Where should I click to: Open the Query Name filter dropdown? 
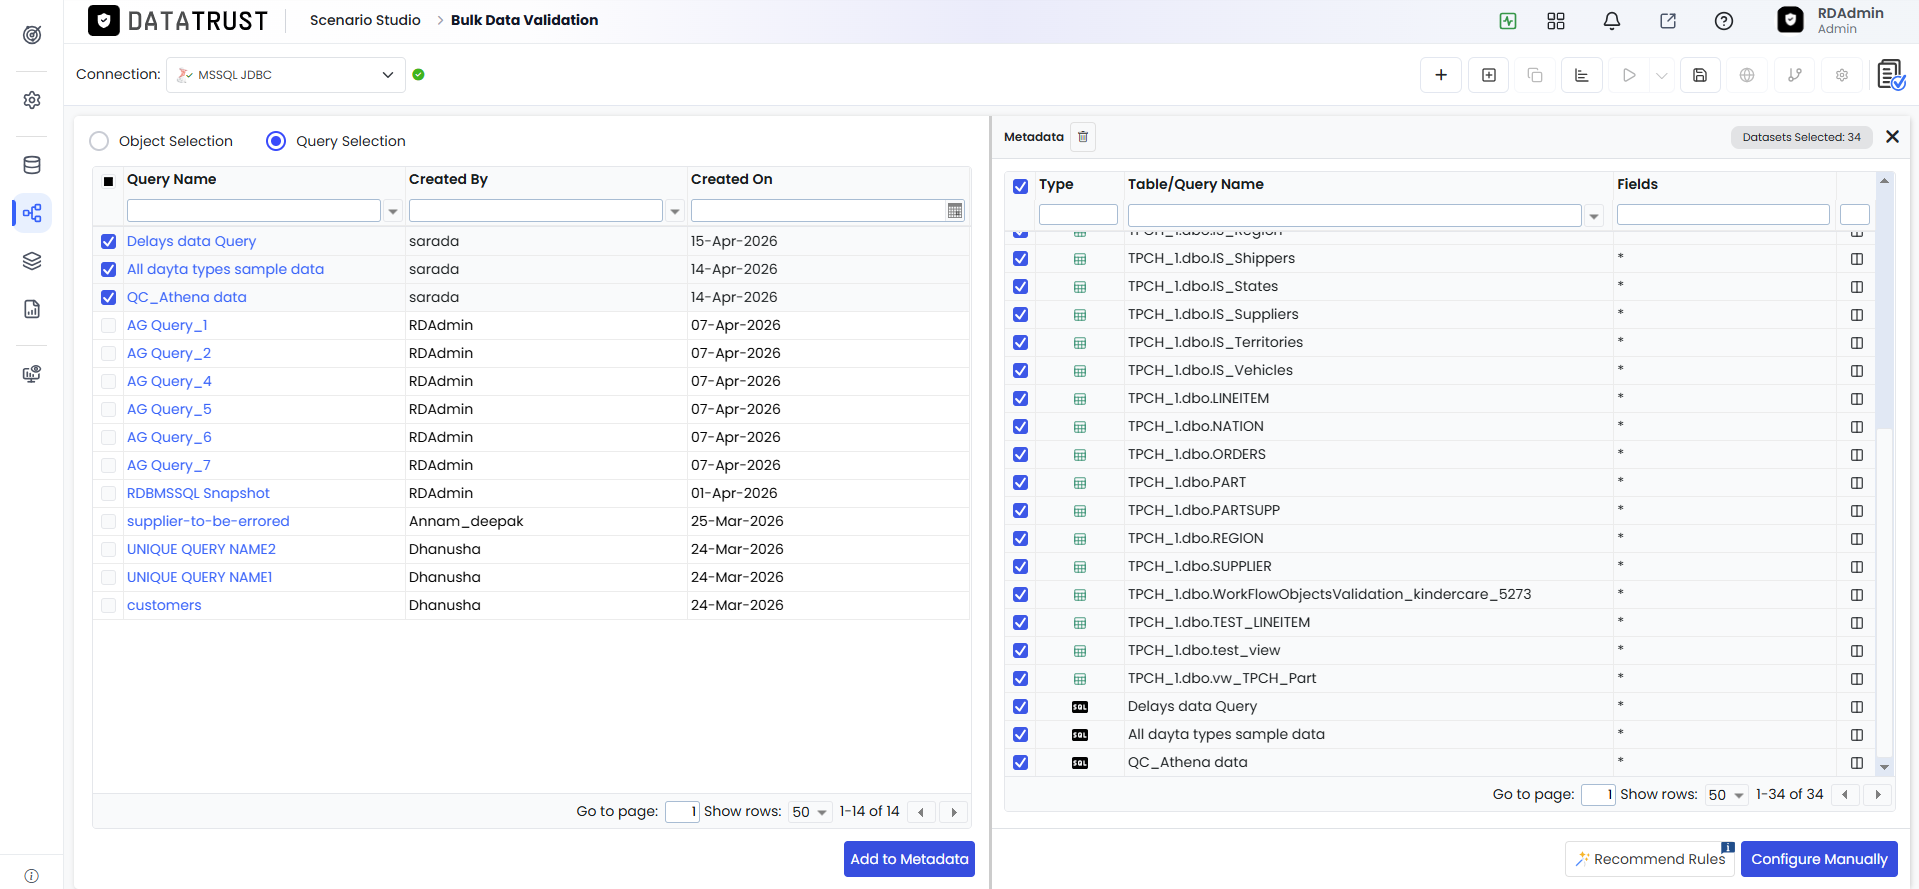(393, 211)
